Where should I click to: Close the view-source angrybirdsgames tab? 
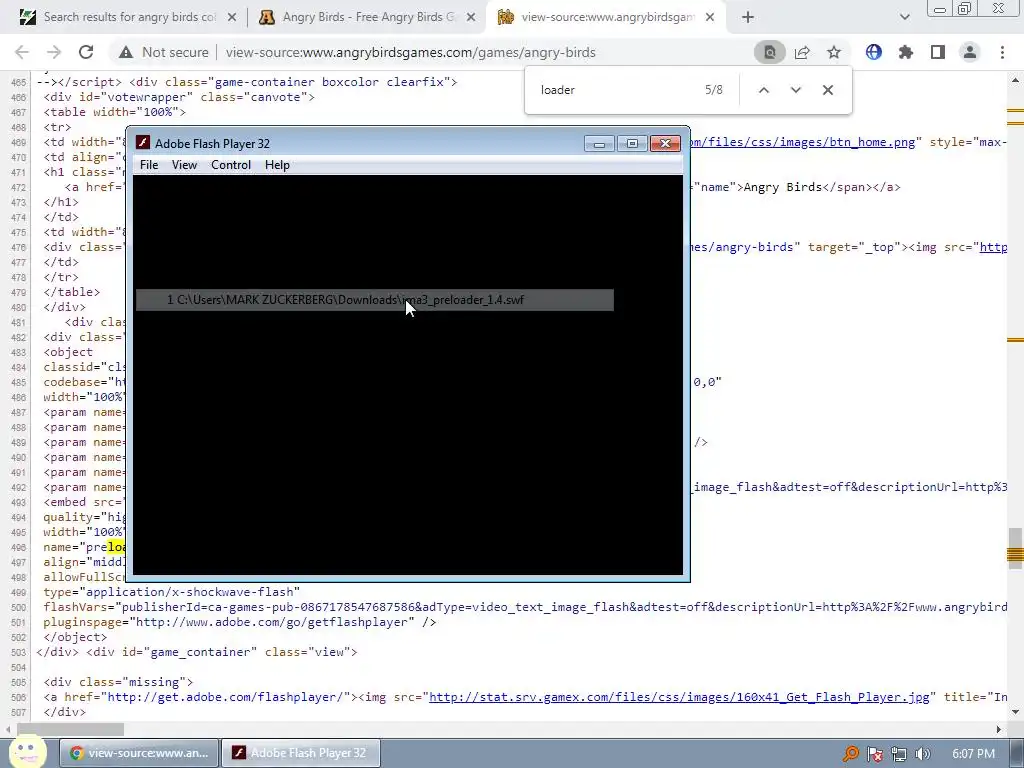point(711,18)
